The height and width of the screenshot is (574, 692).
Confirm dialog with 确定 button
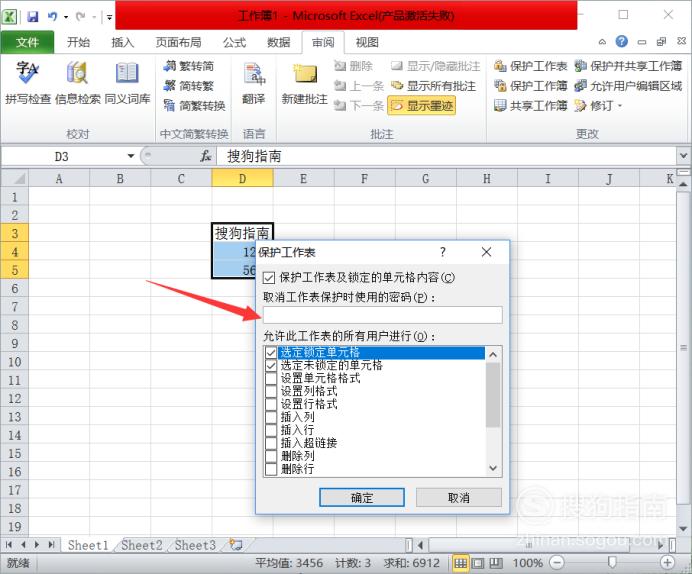362,498
